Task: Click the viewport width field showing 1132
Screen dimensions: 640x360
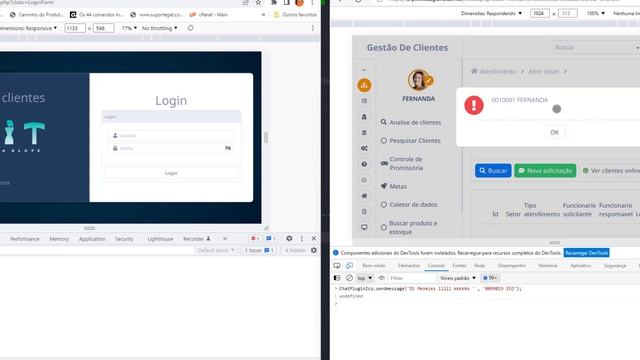Action: pyautogui.click(x=75, y=28)
